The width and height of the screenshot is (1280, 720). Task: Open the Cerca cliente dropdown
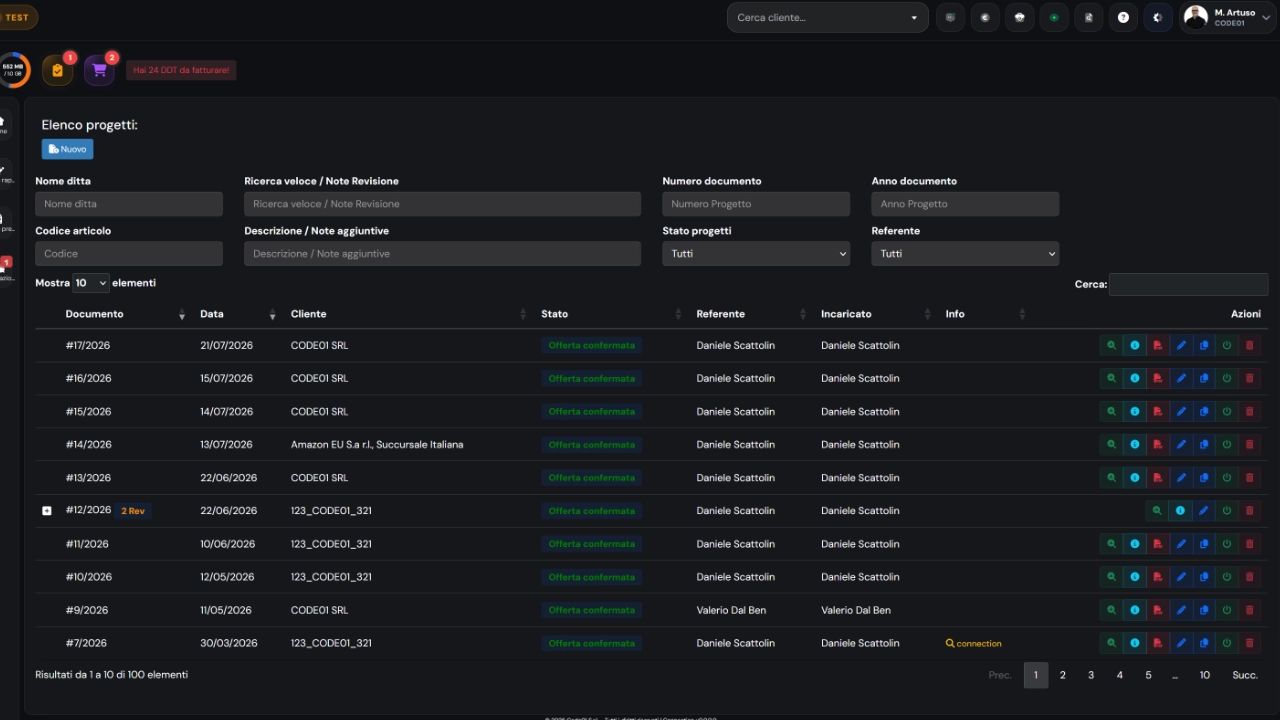click(x=827, y=17)
